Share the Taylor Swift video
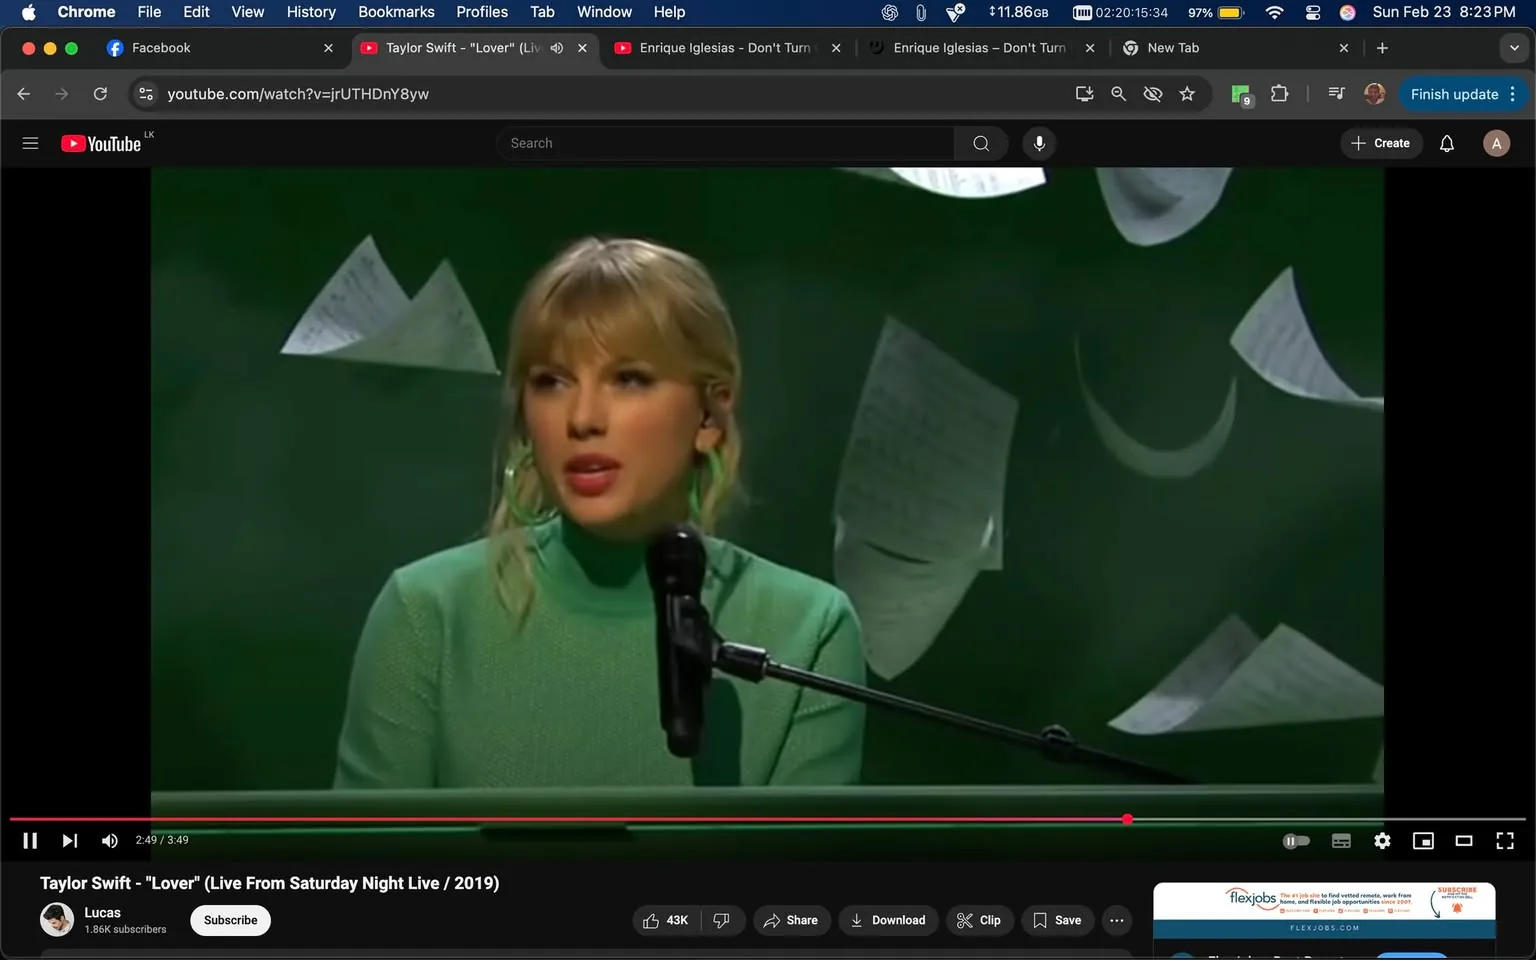 point(791,920)
